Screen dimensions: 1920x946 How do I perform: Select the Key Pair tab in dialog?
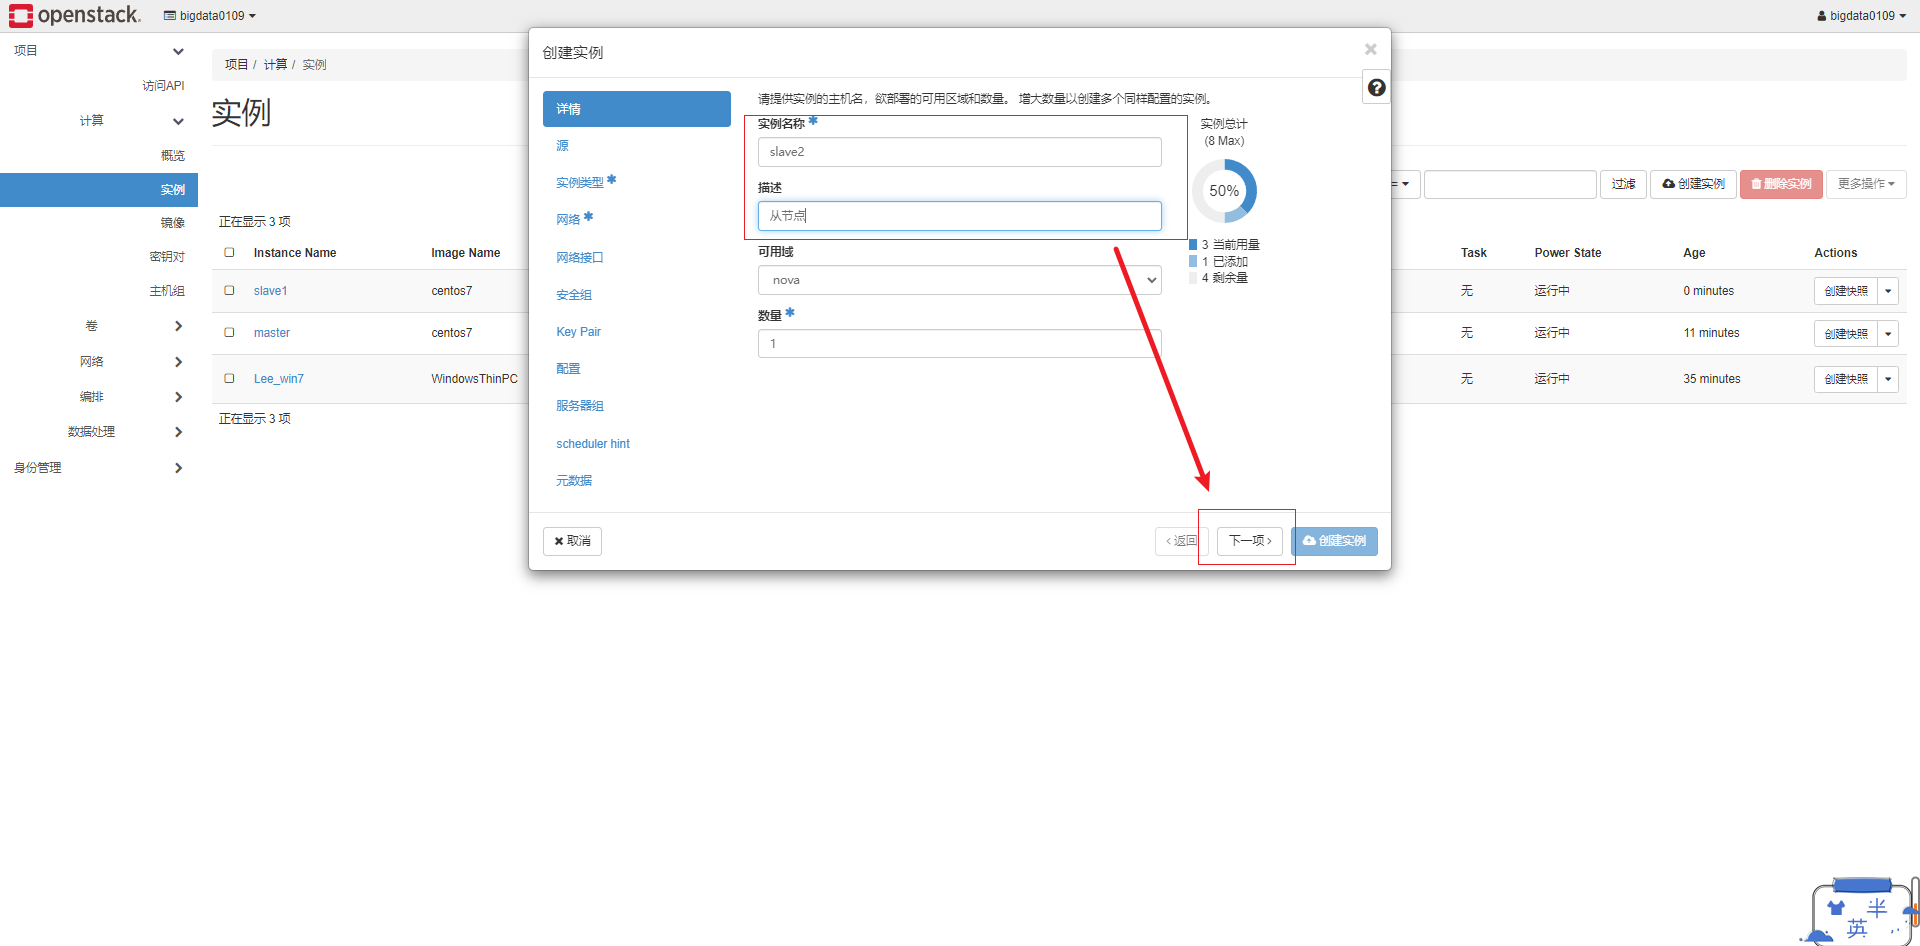click(578, 332)
